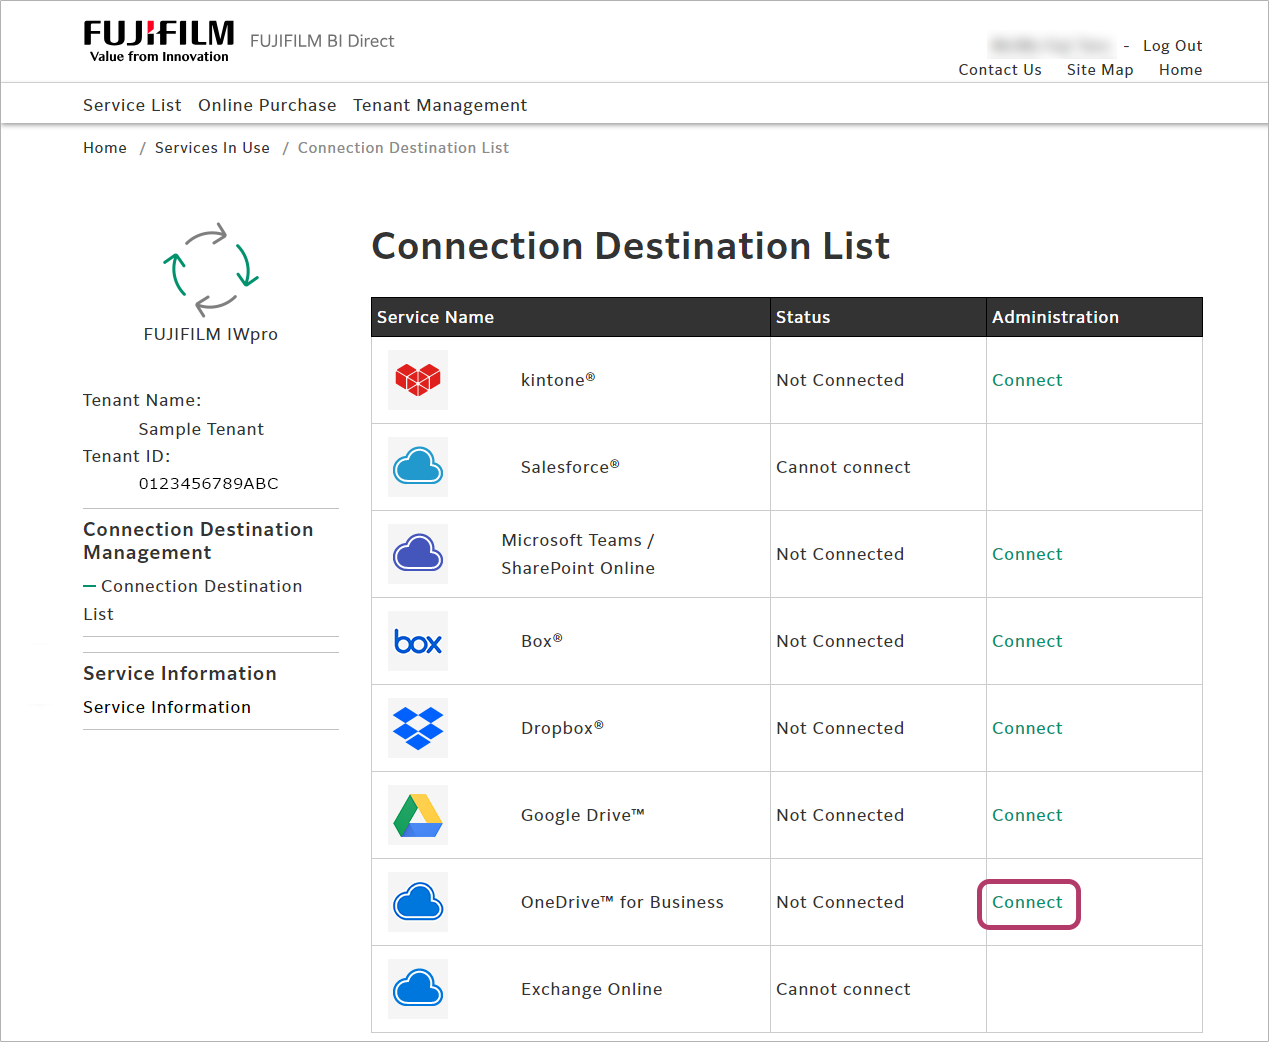1269x1042 pixels.
Task: Click the Google Drive name text
Action: pyautogui.click(x=583, y=815)
